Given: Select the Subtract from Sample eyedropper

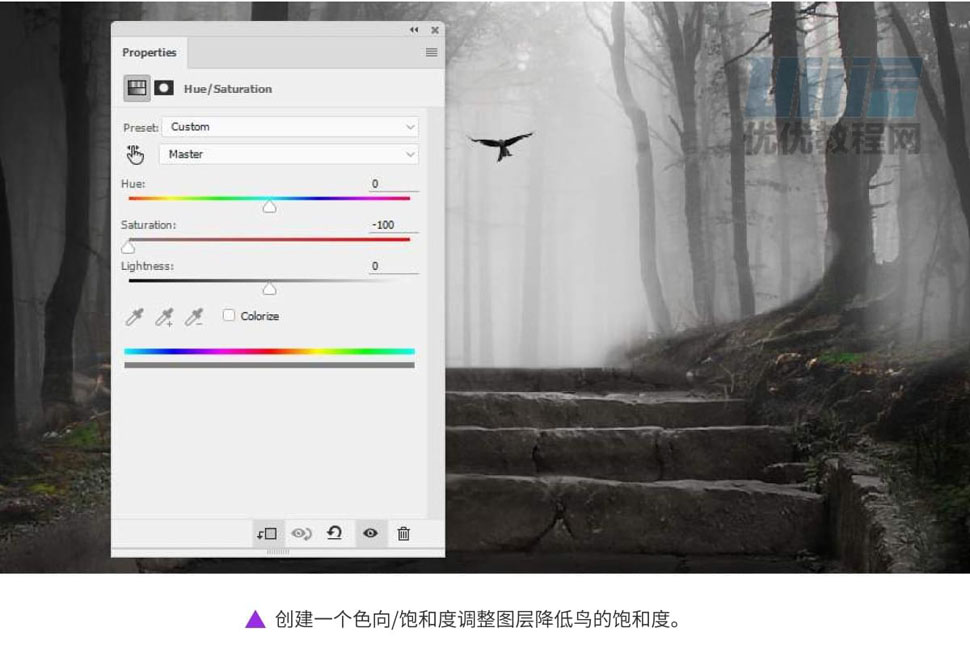Looking at the screenshot, I should [194, 317].
